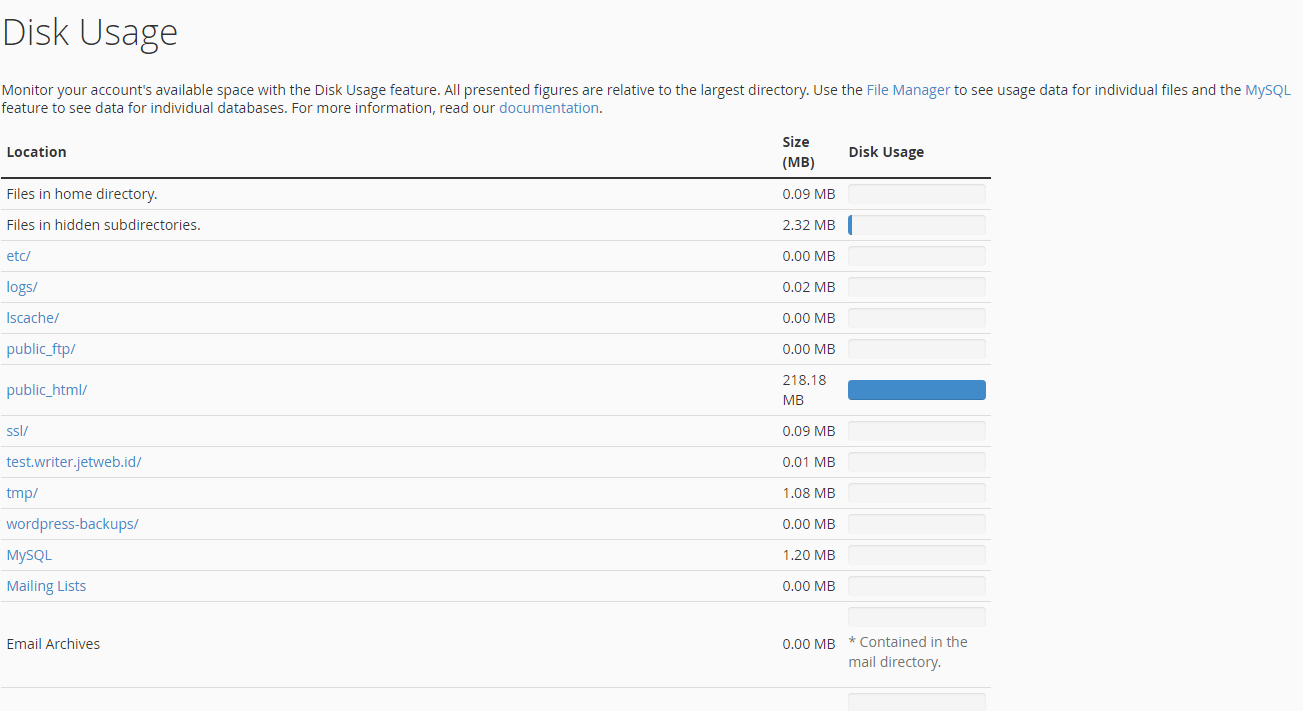Read the documentation link
Image resolution: width=1303 pixels, height=711 pixels.
[x=548, y=107]
